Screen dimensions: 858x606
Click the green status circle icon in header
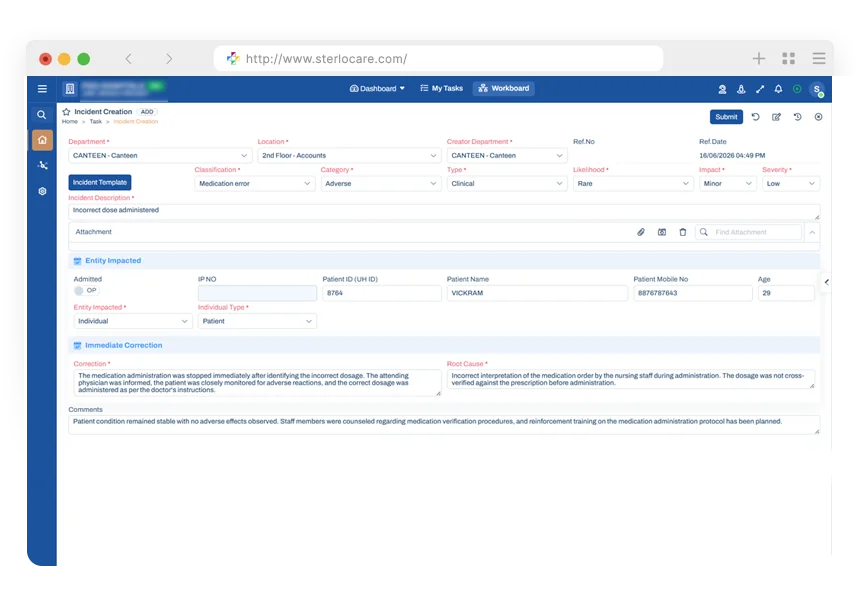tap(797, 89)
